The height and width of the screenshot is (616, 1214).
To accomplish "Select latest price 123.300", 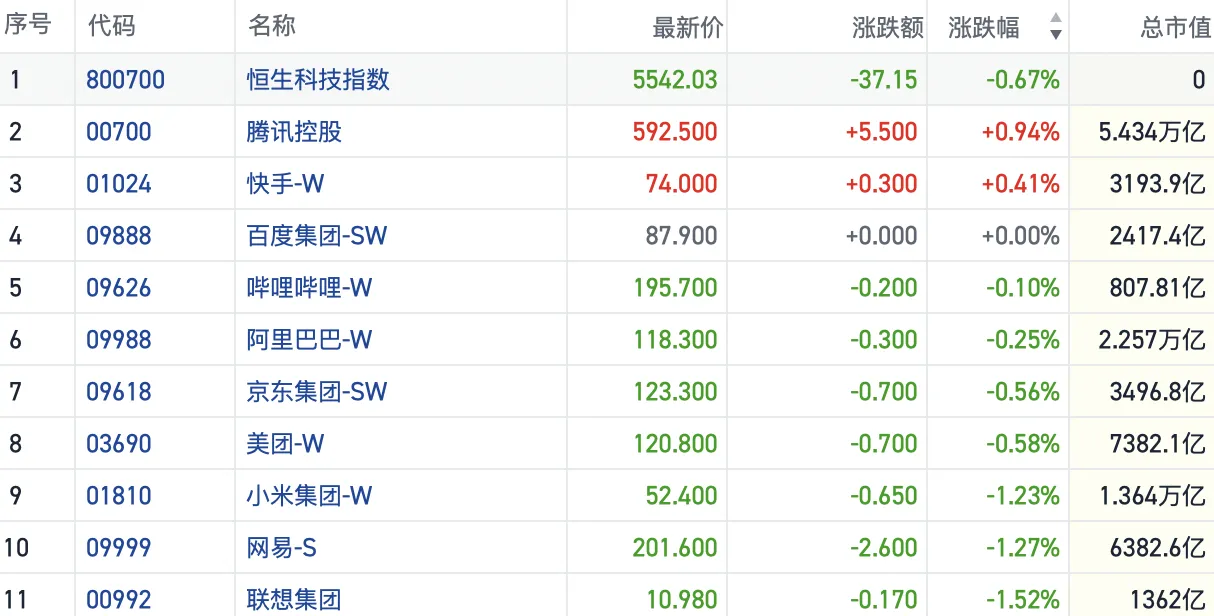I will [675, 392].
